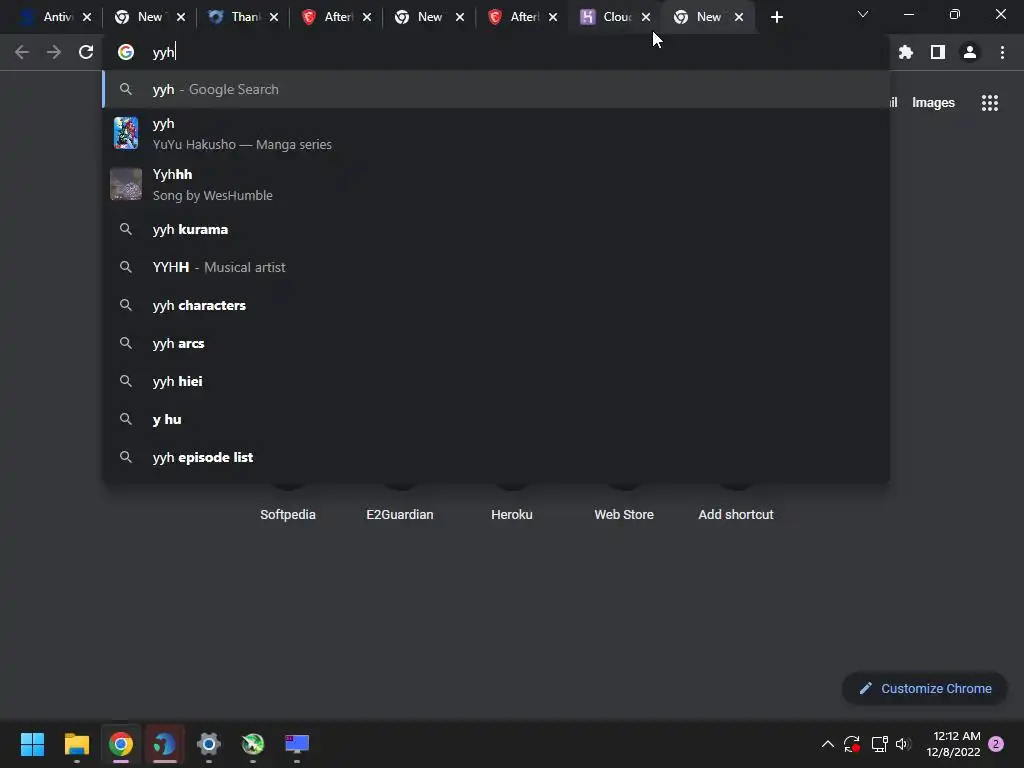This screenshot has width=1024, height=768.
Task: Select 'yyh - Google Search' suggestion
Action: coord(496,89)
